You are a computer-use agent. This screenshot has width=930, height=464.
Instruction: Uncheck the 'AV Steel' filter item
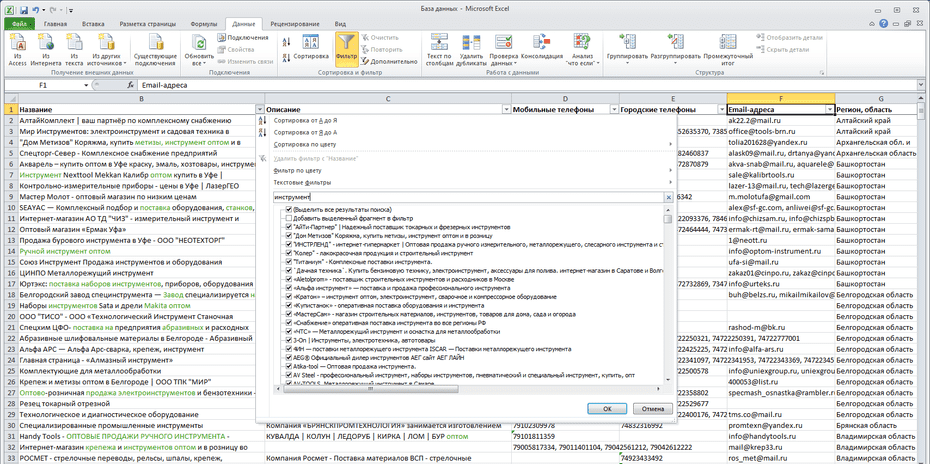click(x=289, y=374)
